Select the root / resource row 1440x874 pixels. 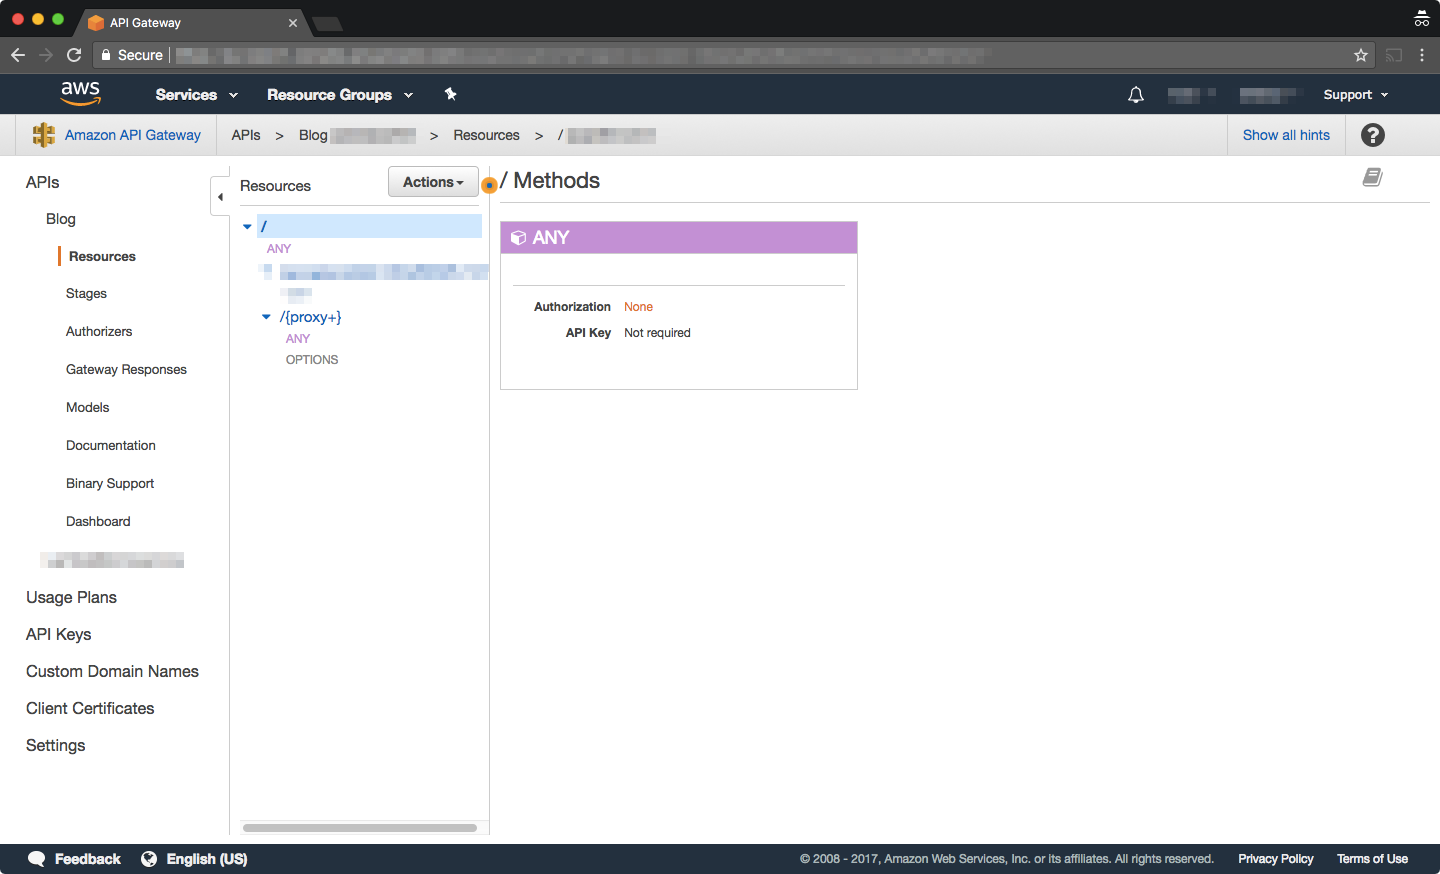click(369, 226)
